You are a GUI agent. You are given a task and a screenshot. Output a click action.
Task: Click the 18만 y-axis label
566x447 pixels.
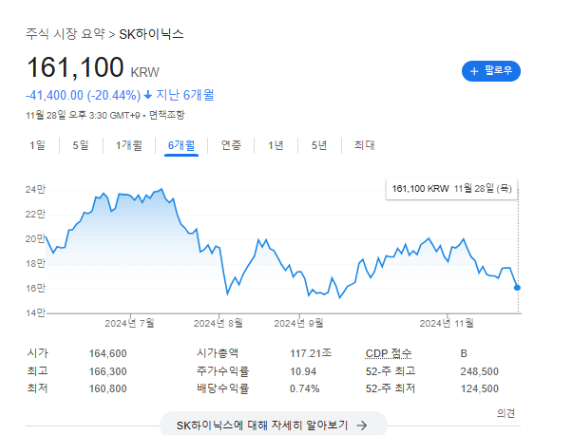pyautogui.click(x=35, y=264)
